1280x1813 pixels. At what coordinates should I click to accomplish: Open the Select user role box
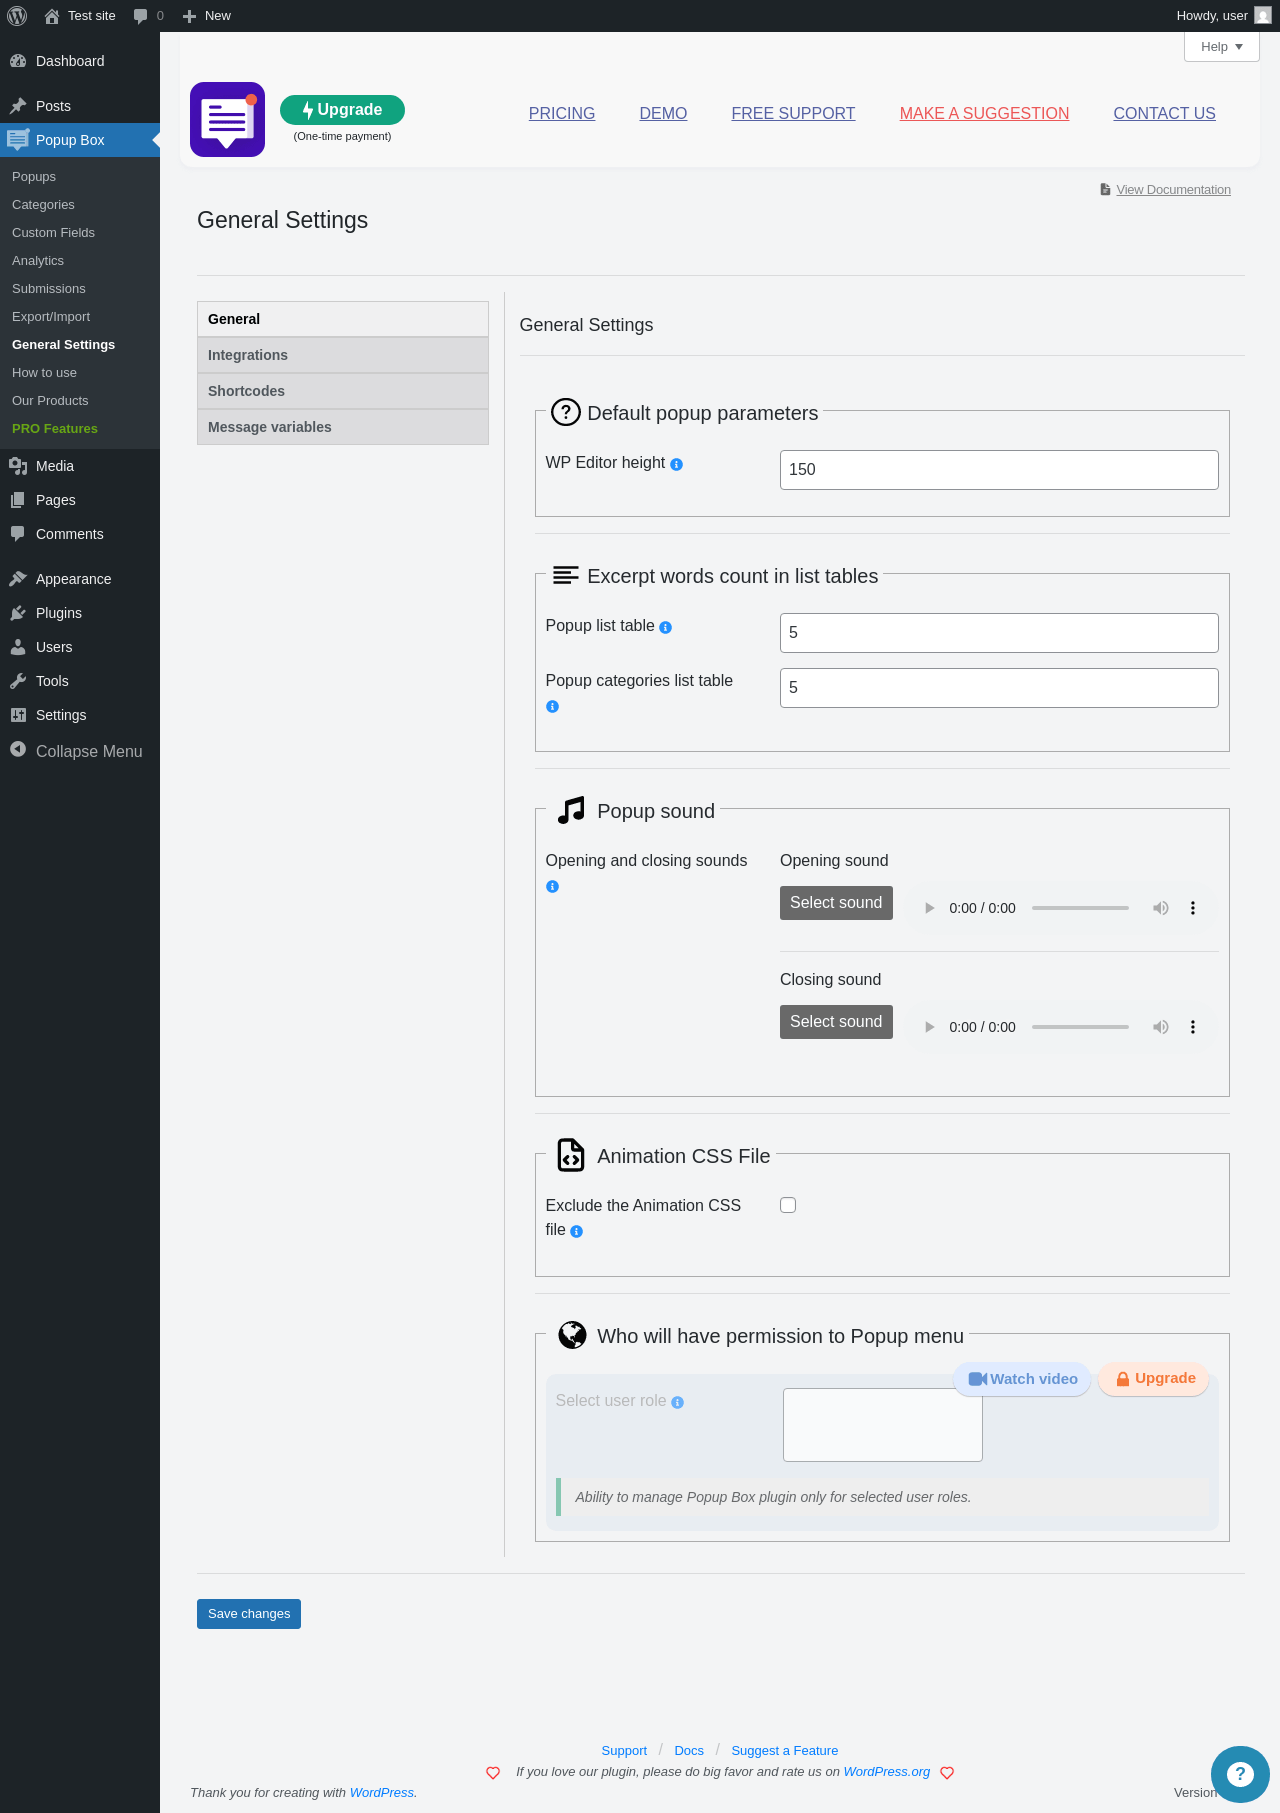(x=882, y=1425)
